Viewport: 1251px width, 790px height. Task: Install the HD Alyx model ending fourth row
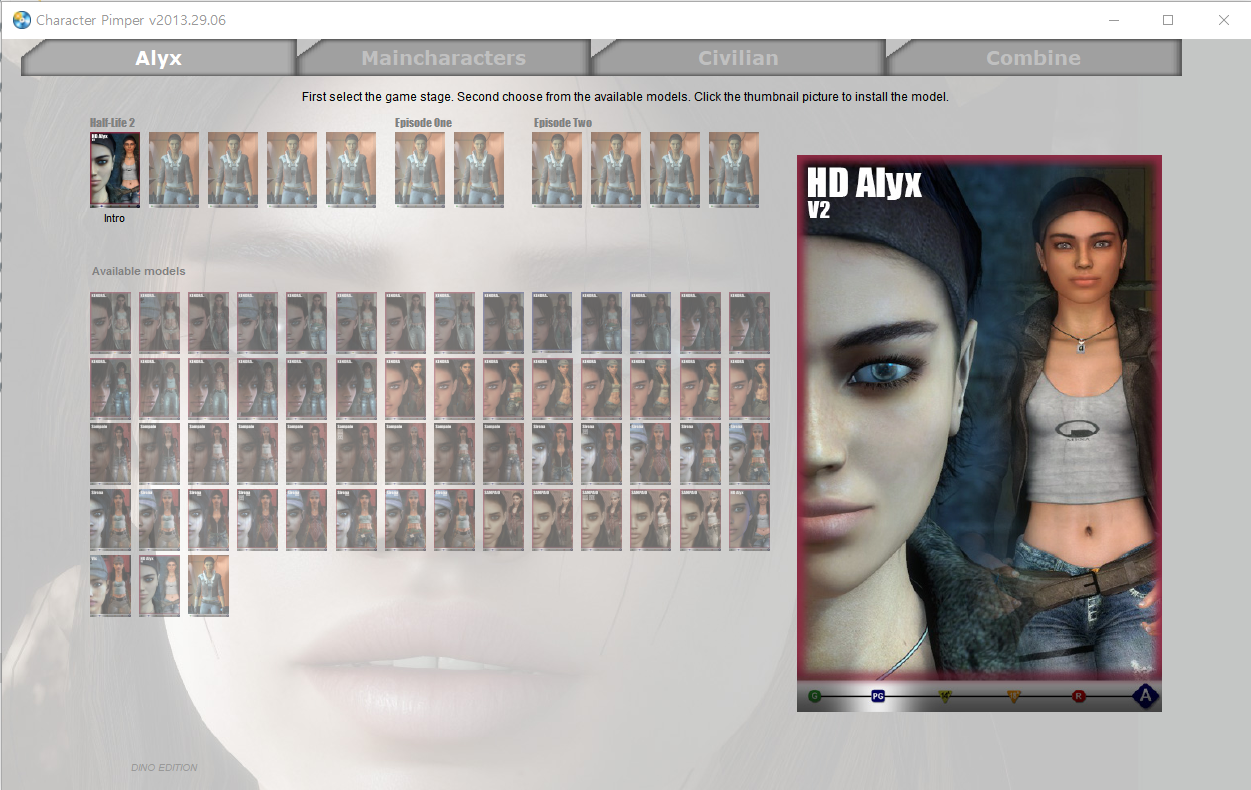pyautogui.click(x=749, y=520)
